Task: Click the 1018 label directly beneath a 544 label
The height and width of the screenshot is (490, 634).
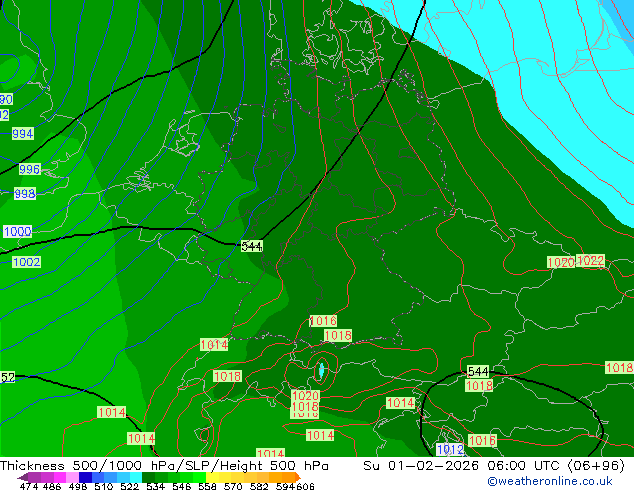Action: [479, 386]
